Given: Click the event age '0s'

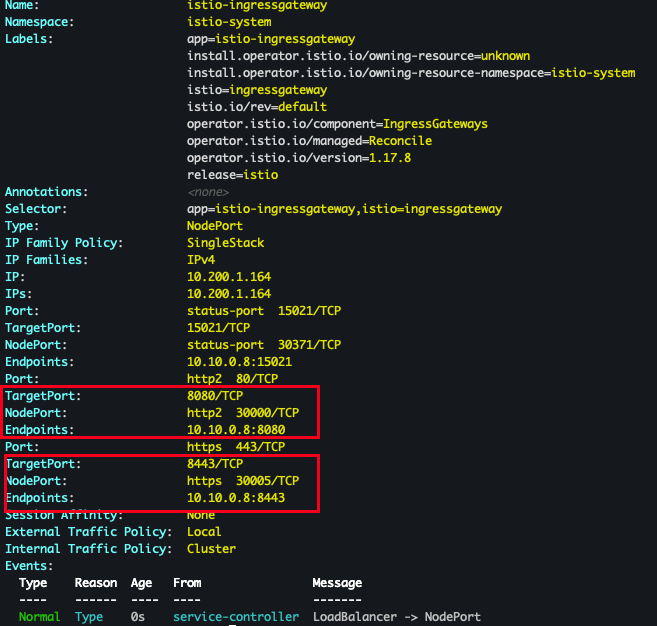Looking at the screenshot, I should click(137, 617).
